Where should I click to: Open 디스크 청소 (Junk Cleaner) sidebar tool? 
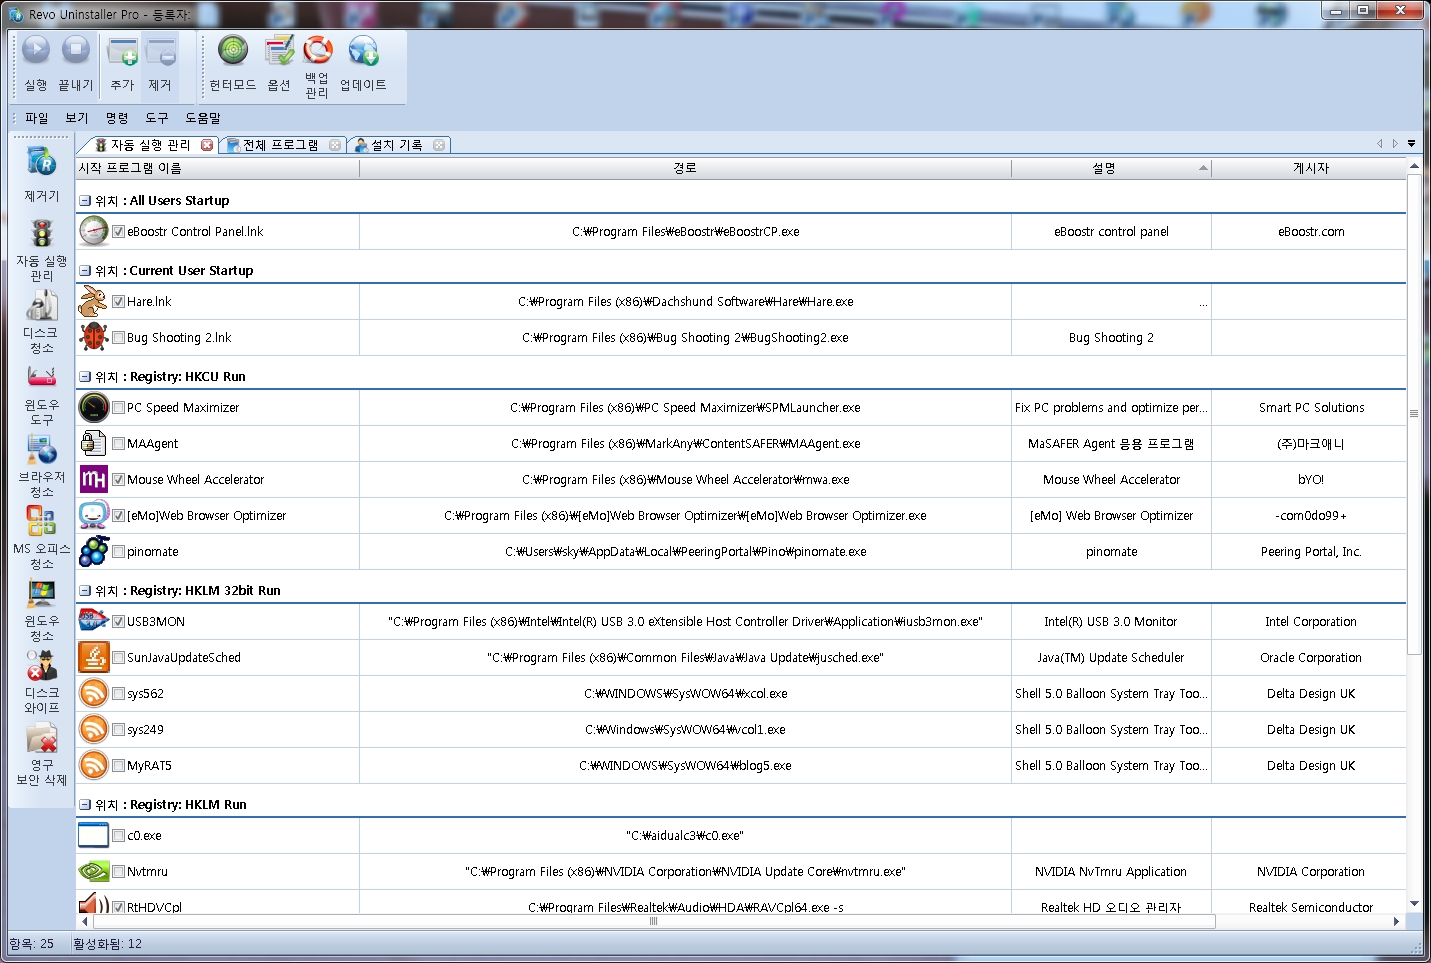click(42, 322)
